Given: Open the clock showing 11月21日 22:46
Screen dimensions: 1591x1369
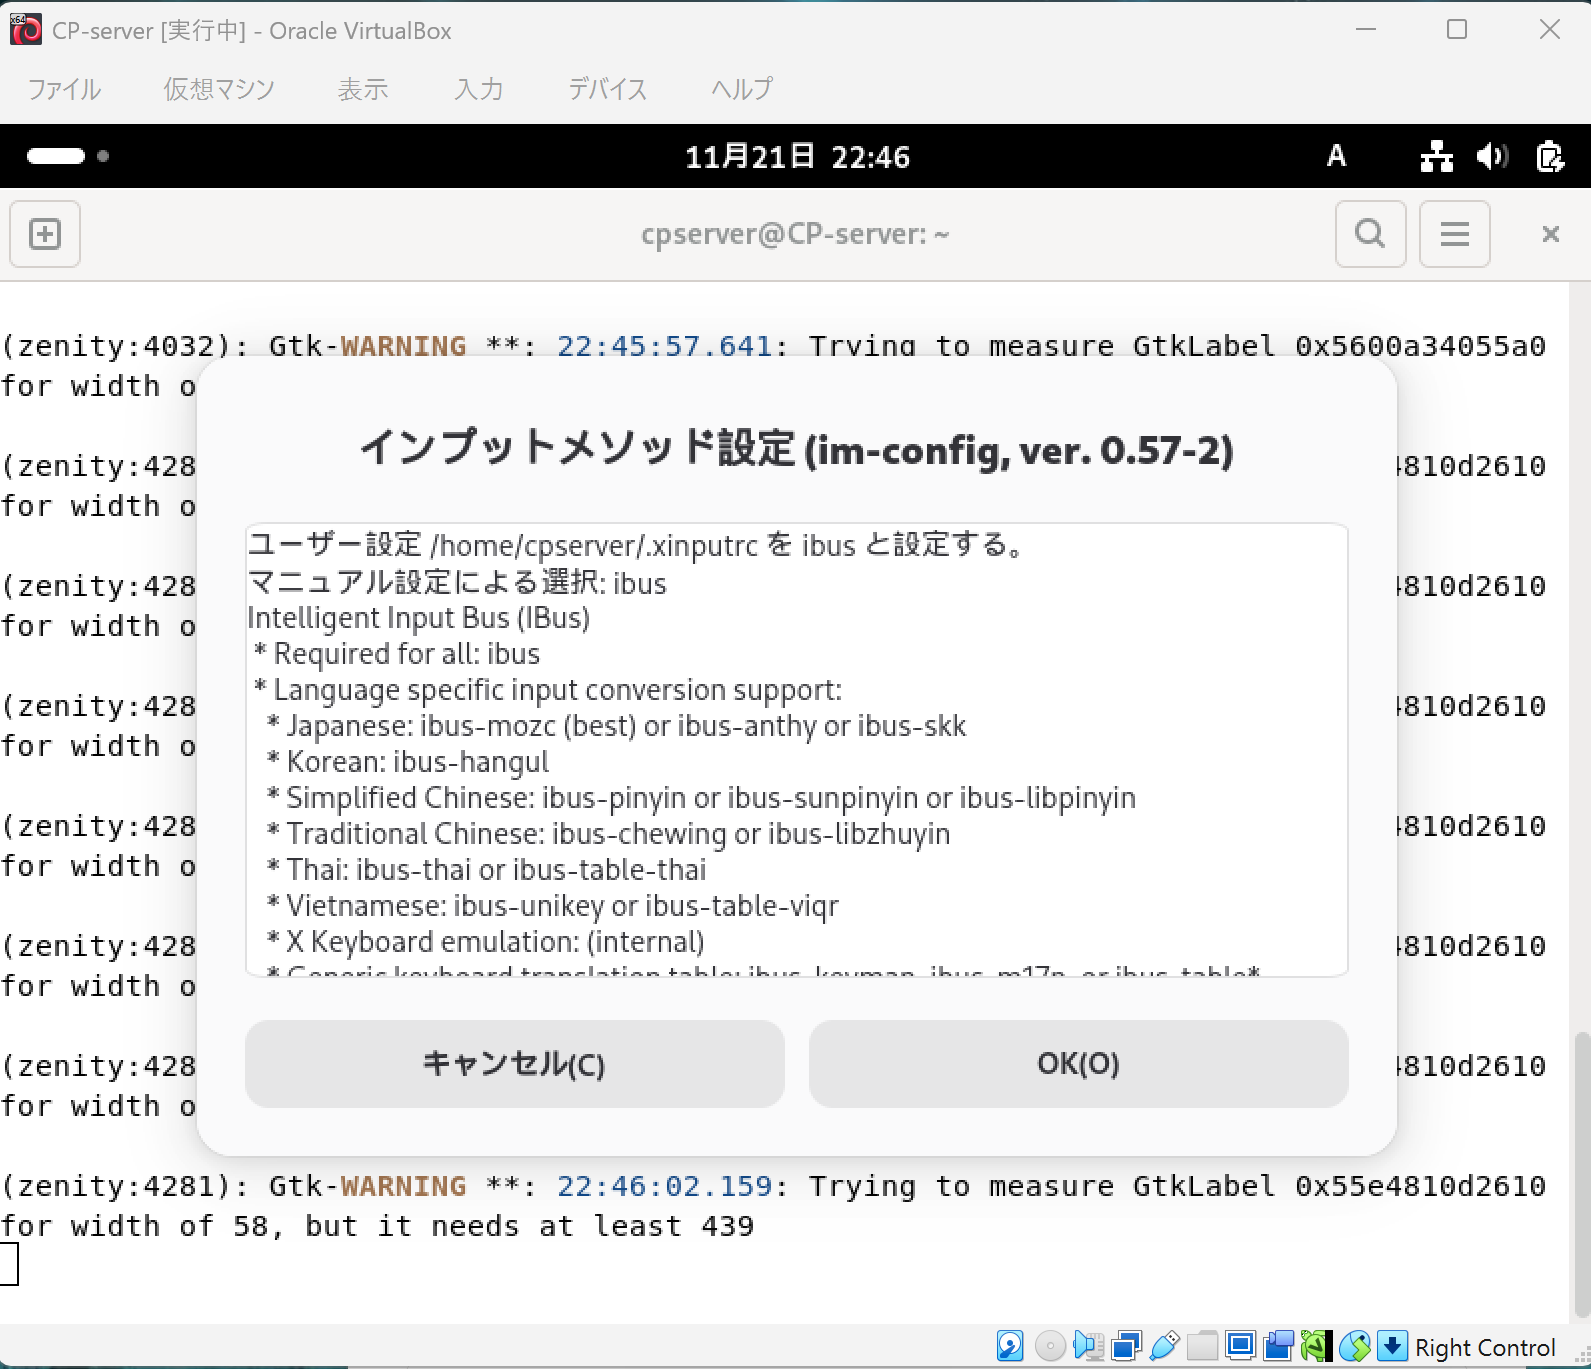Looking at the screenshot, I should [797, 157].
